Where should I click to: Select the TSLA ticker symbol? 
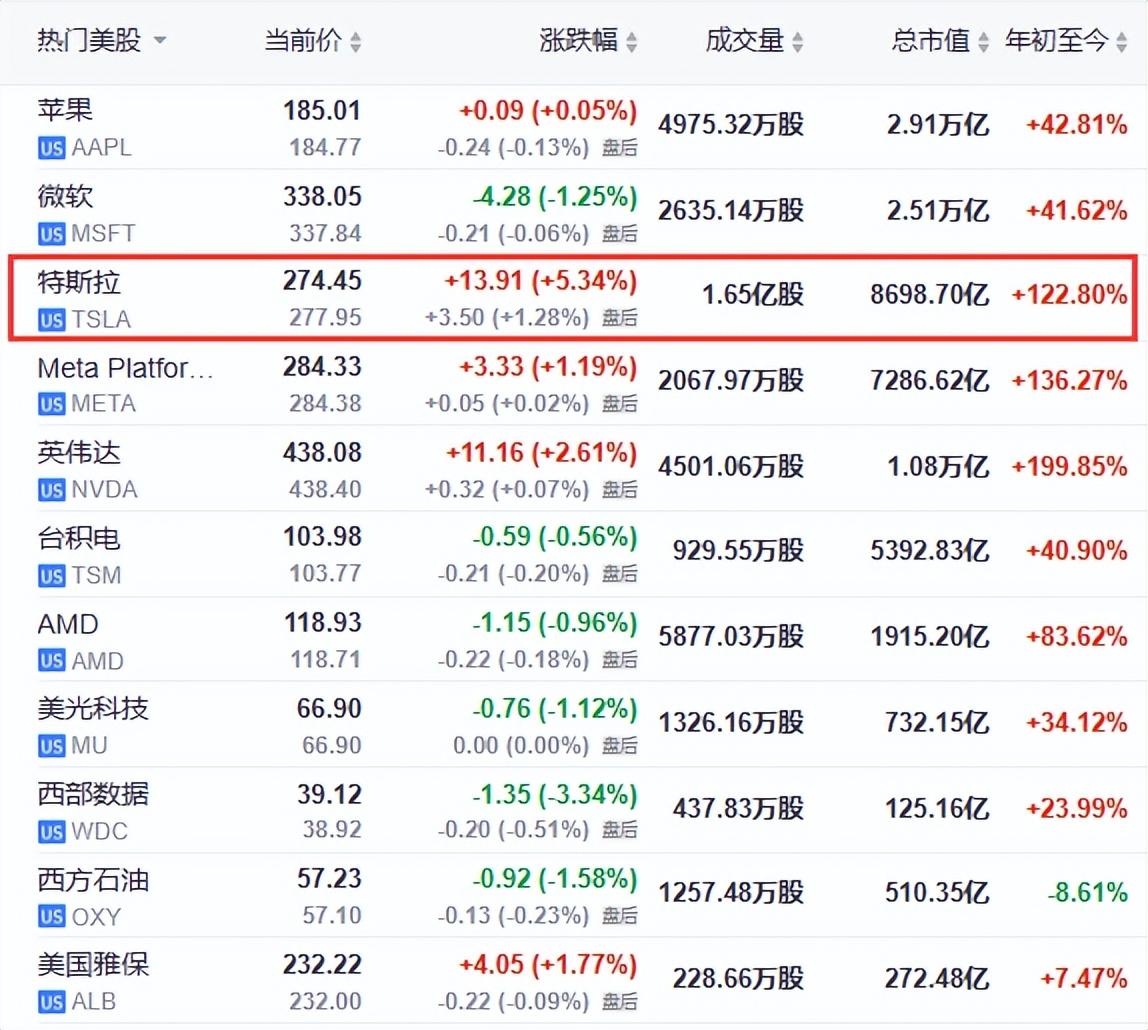pos(101,320)
